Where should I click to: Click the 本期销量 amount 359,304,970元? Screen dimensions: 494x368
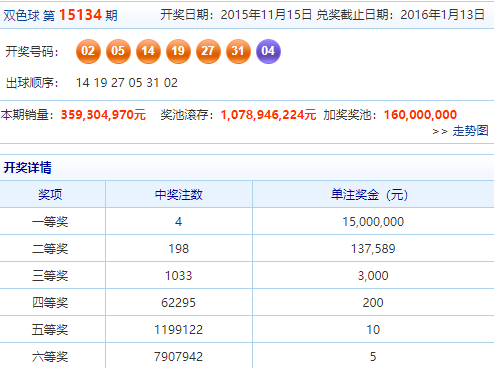(x=103, y=115)
